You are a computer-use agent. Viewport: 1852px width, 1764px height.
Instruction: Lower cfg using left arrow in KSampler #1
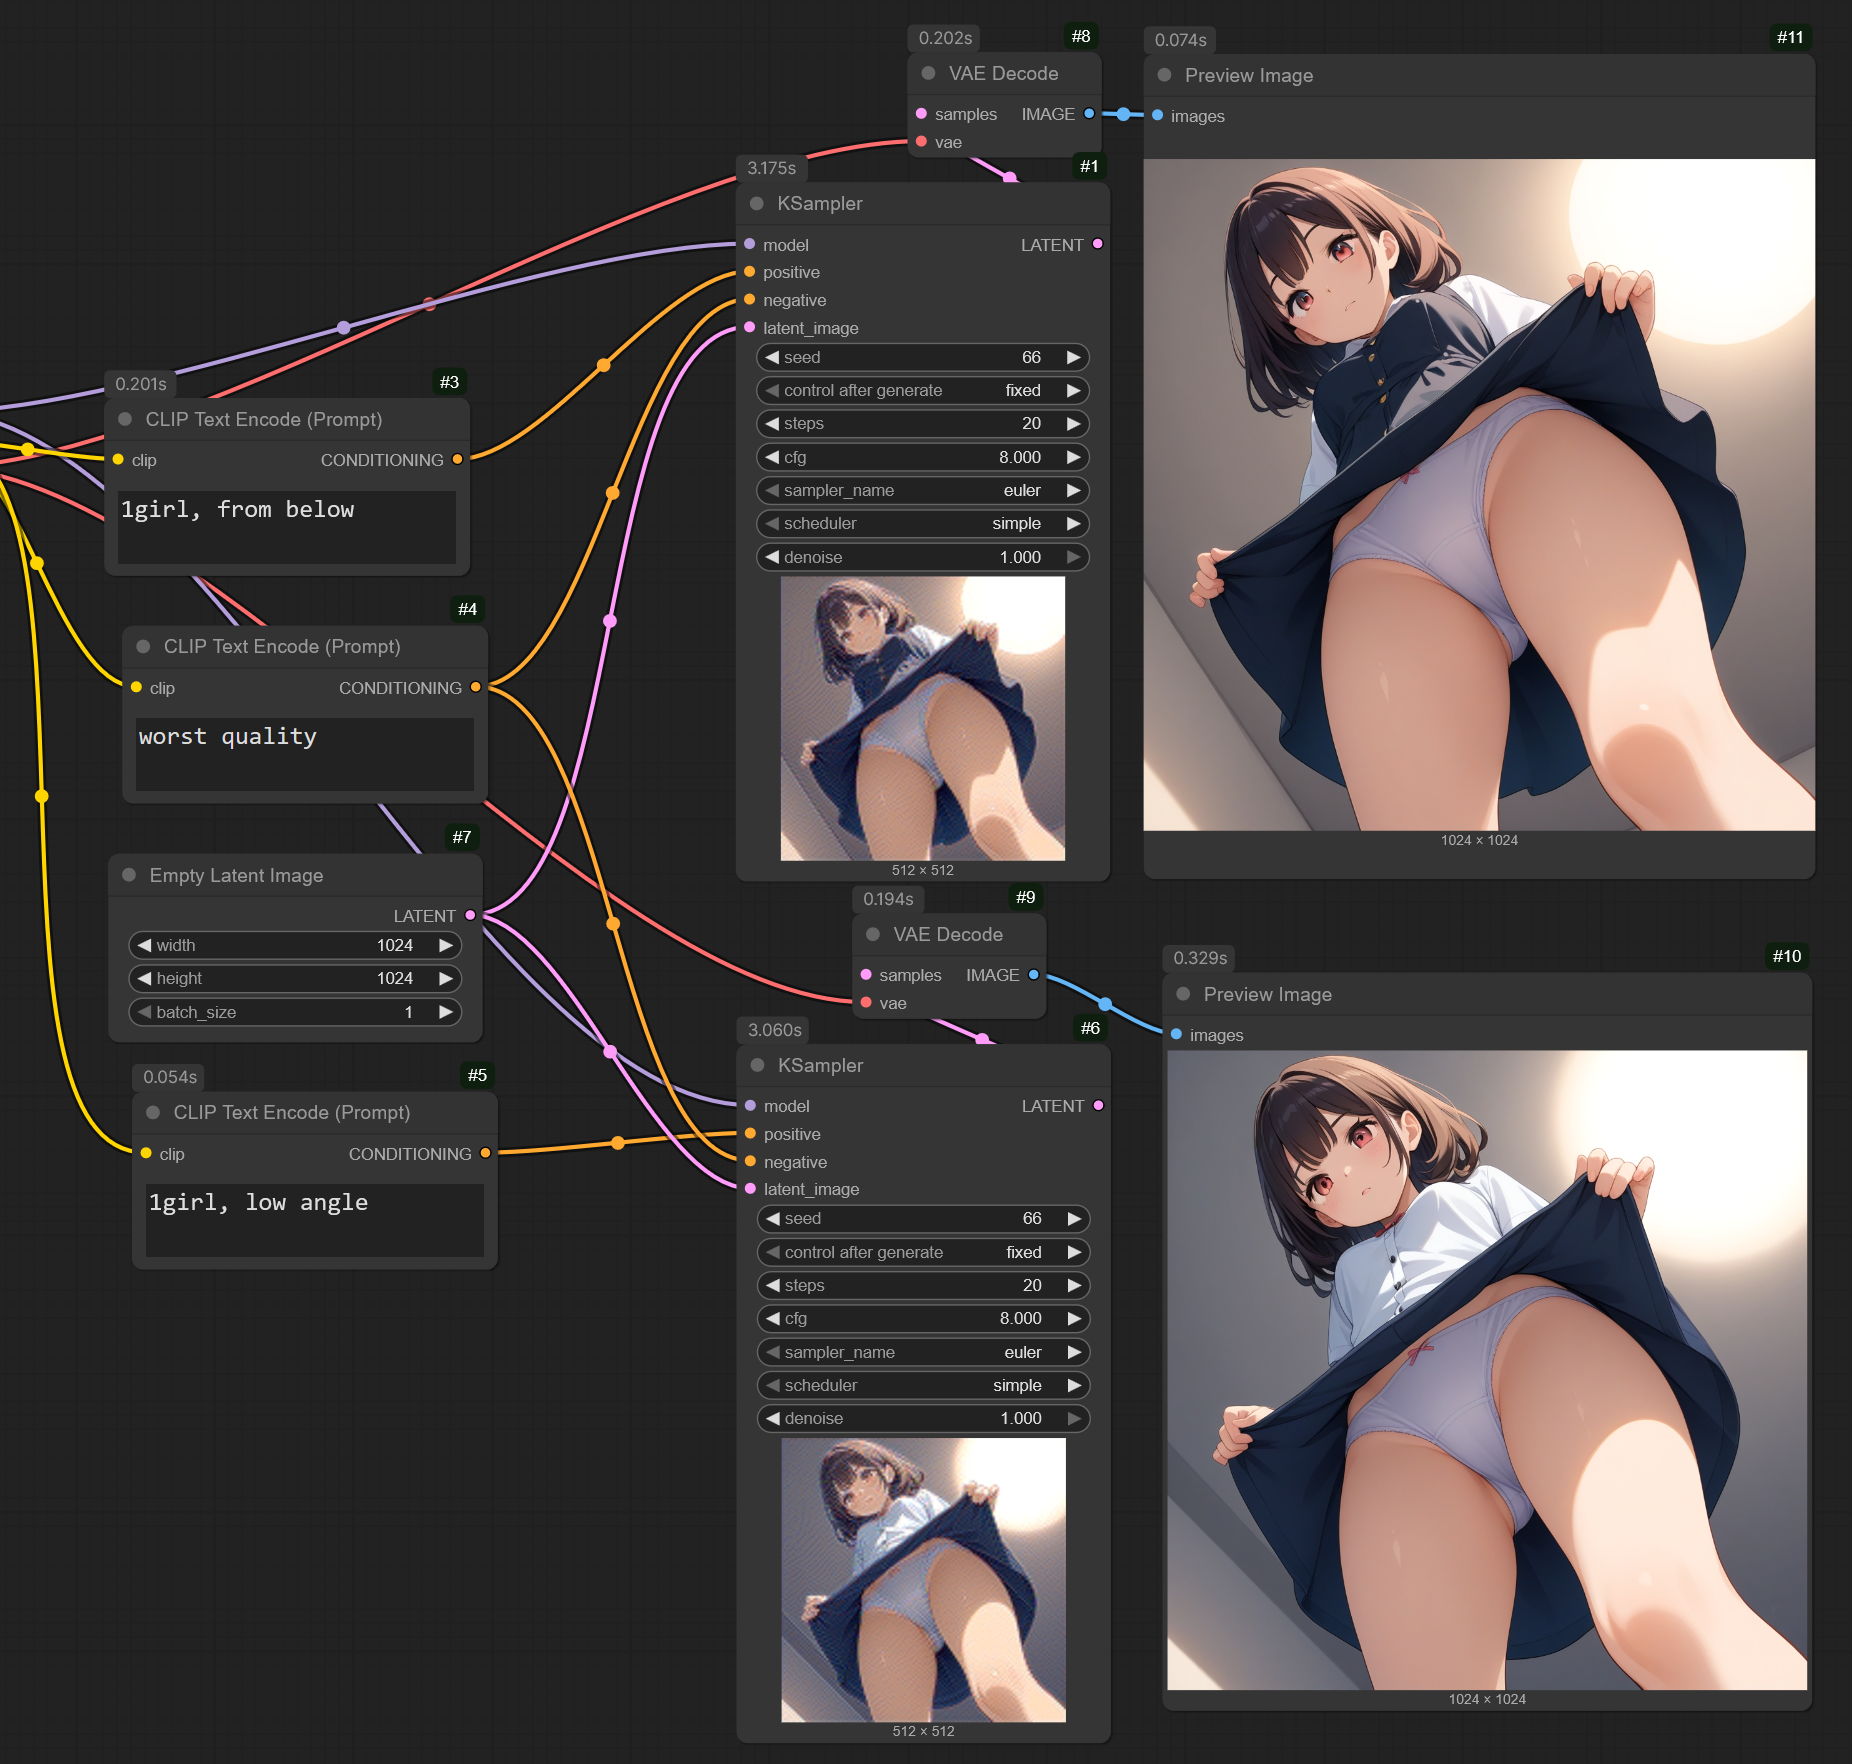(x=772, y=457)
